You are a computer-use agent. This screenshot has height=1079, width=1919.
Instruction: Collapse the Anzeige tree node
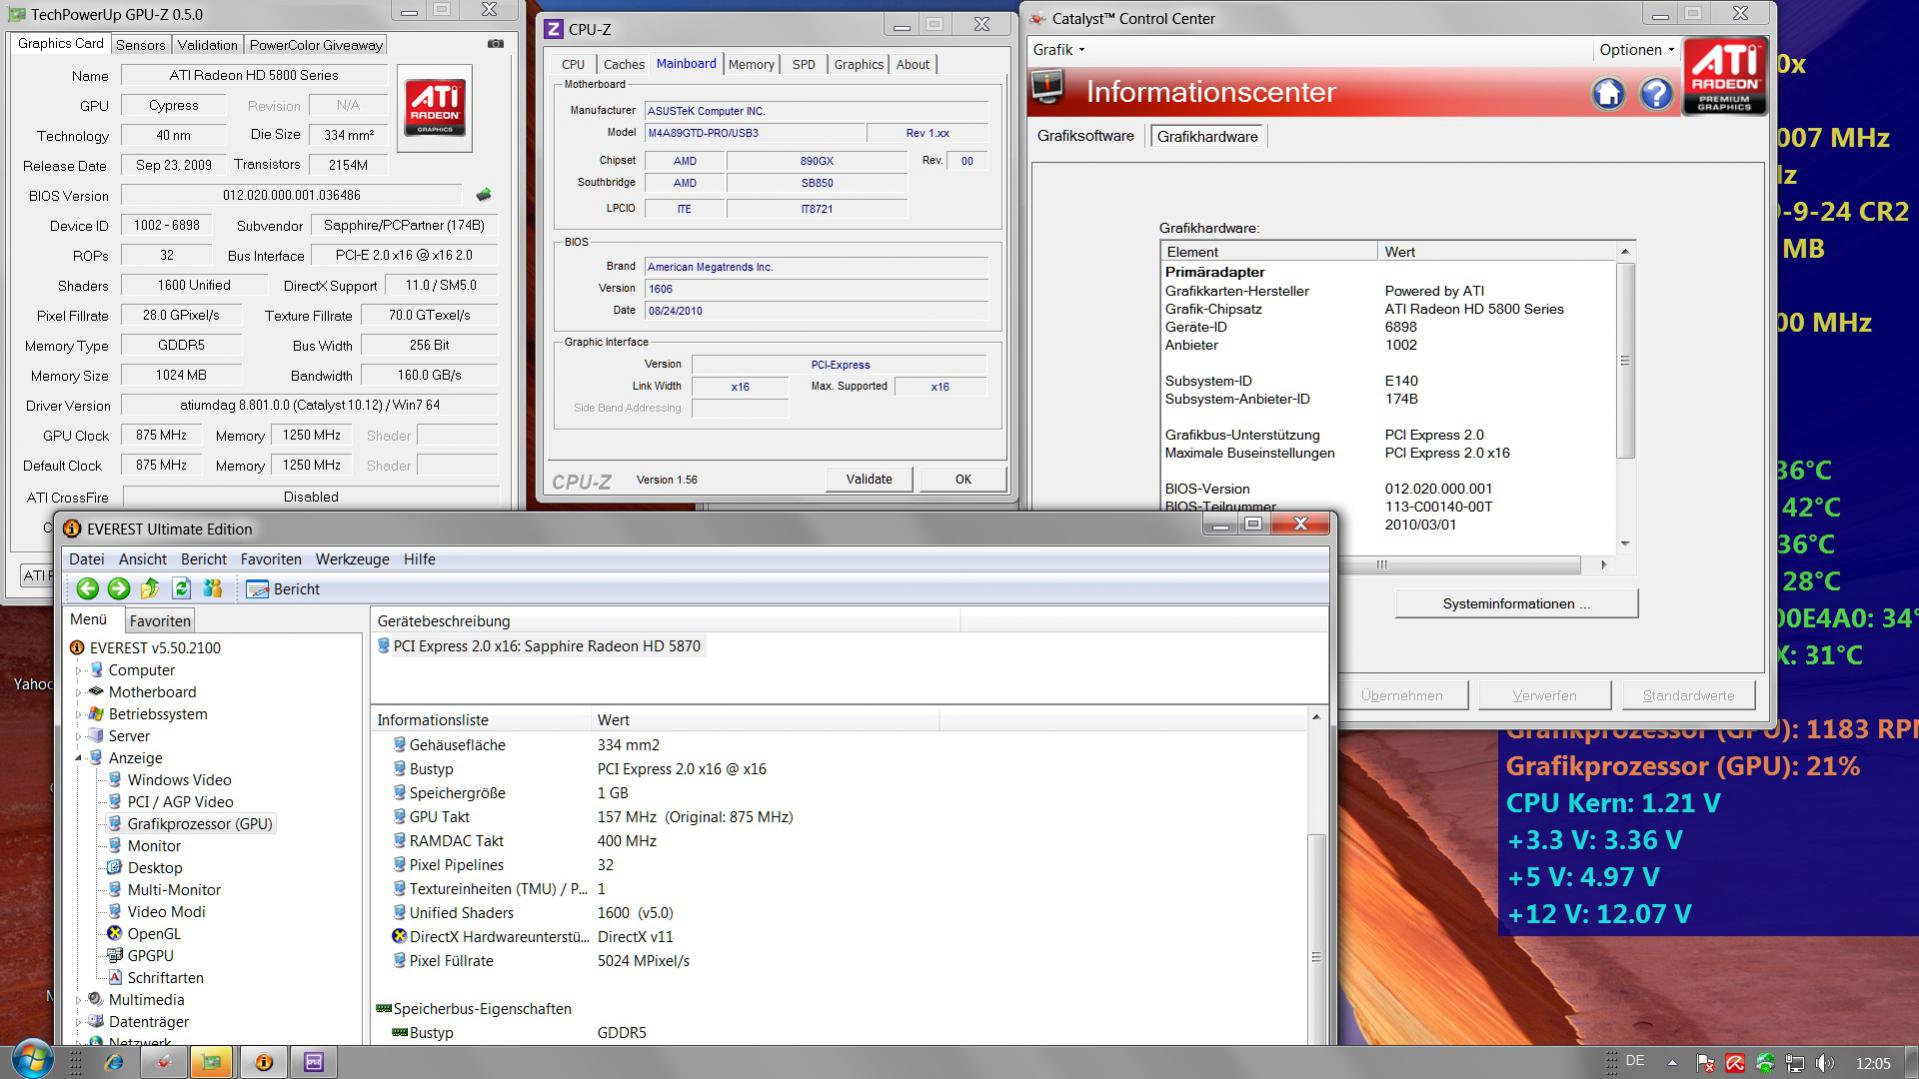79,758
